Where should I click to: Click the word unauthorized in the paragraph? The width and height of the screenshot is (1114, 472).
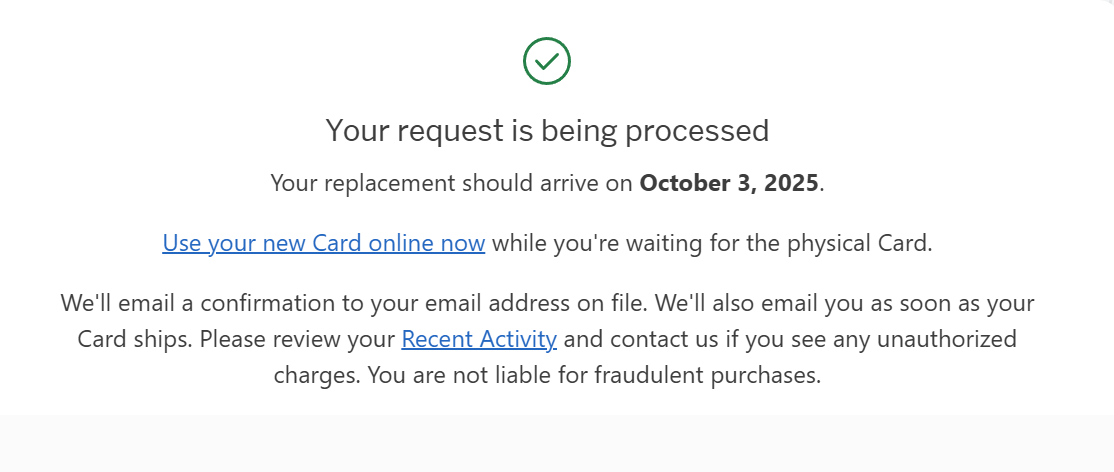[947, 338]
